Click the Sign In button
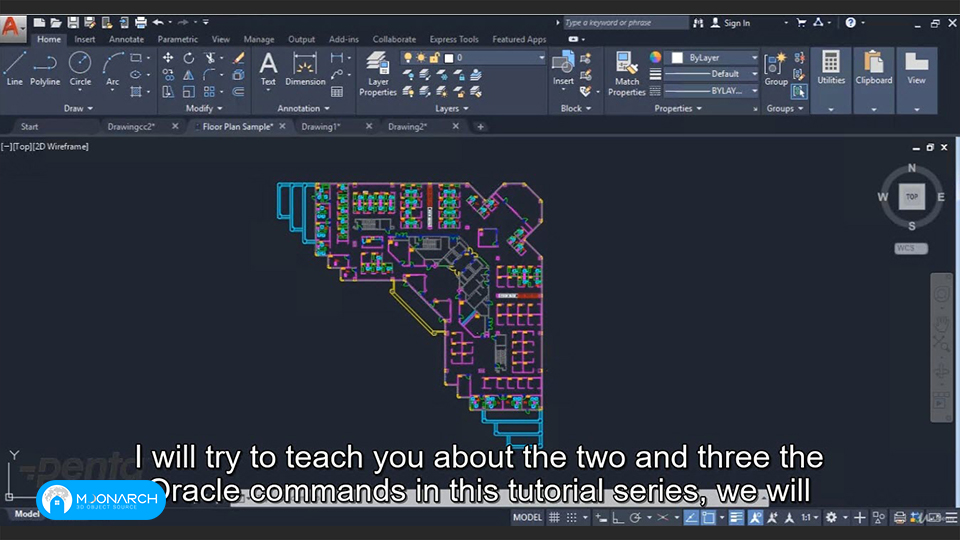This screenshot has width=960, height=540. 730,23
